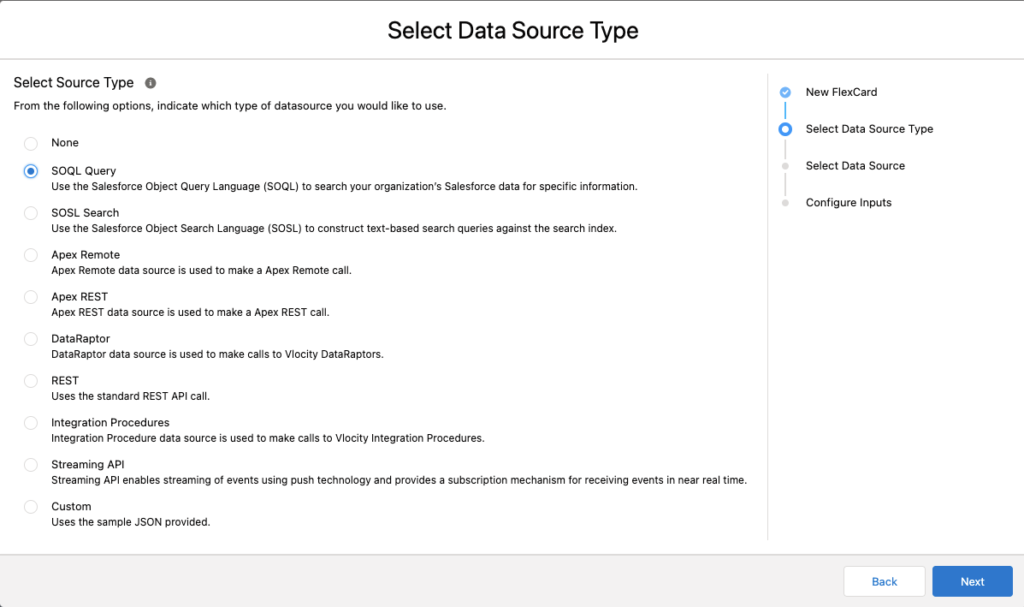1024x607 pixels.
Task: Click the Apex REST option label
Action: point(80,297)
